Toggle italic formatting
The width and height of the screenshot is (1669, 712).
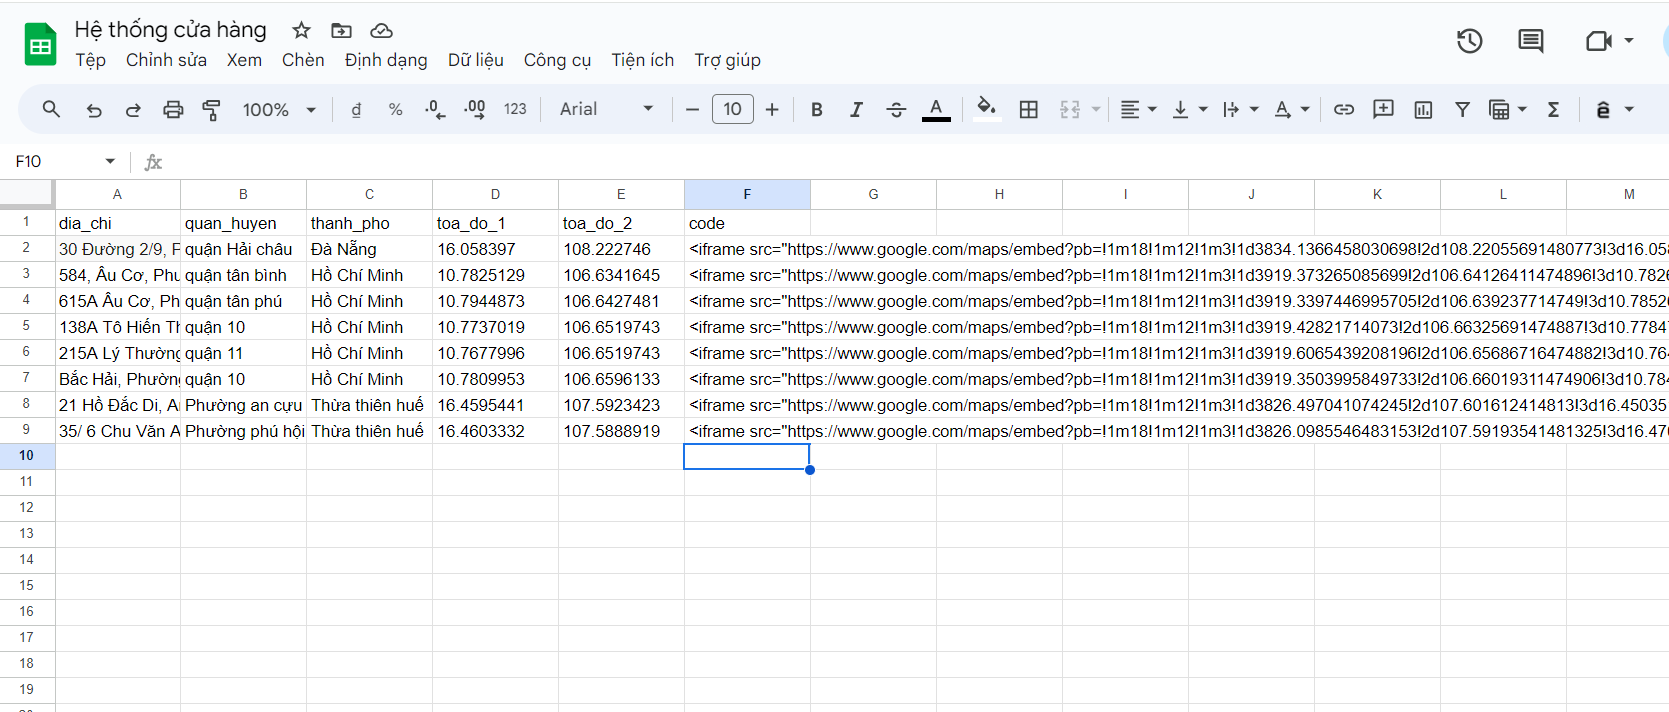pyautogui.click(x=856, y=109)
